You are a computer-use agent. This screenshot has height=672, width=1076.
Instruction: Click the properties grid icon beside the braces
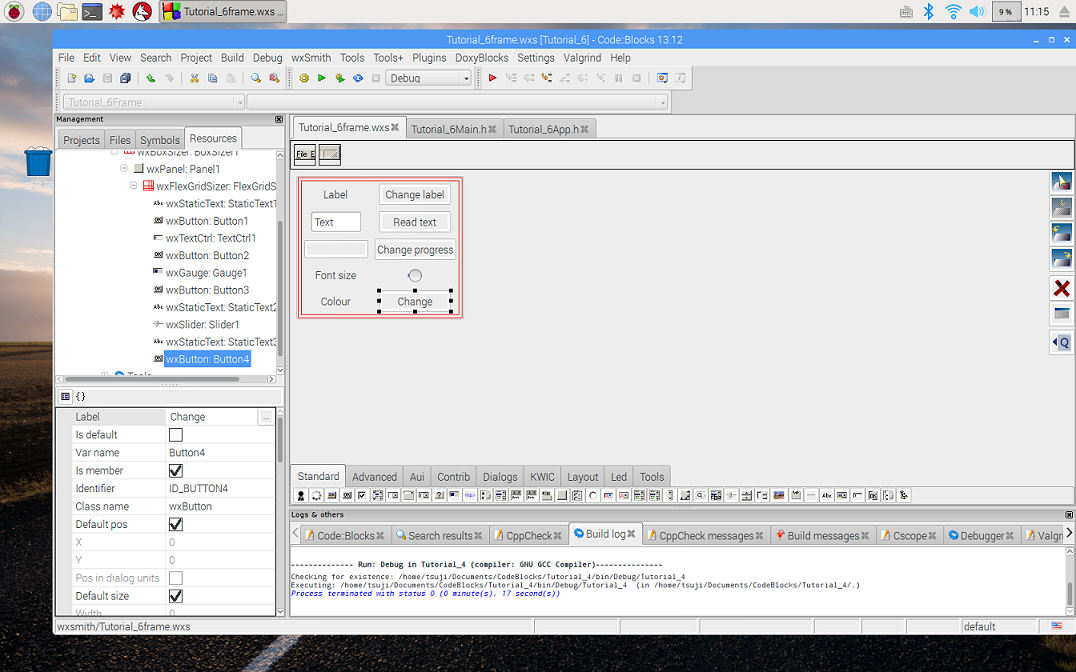(x=65, y=396)
